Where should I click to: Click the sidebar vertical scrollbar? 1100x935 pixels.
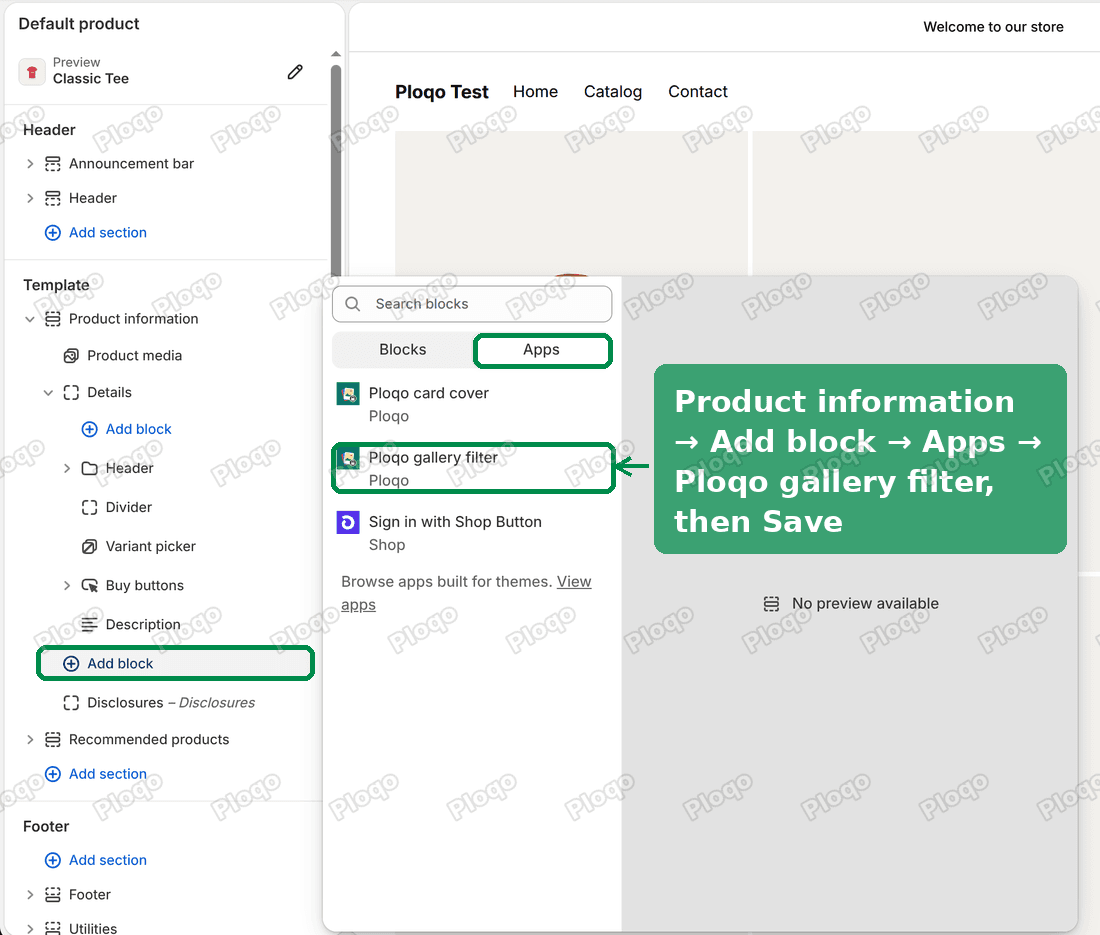click(x=336, y=168)
